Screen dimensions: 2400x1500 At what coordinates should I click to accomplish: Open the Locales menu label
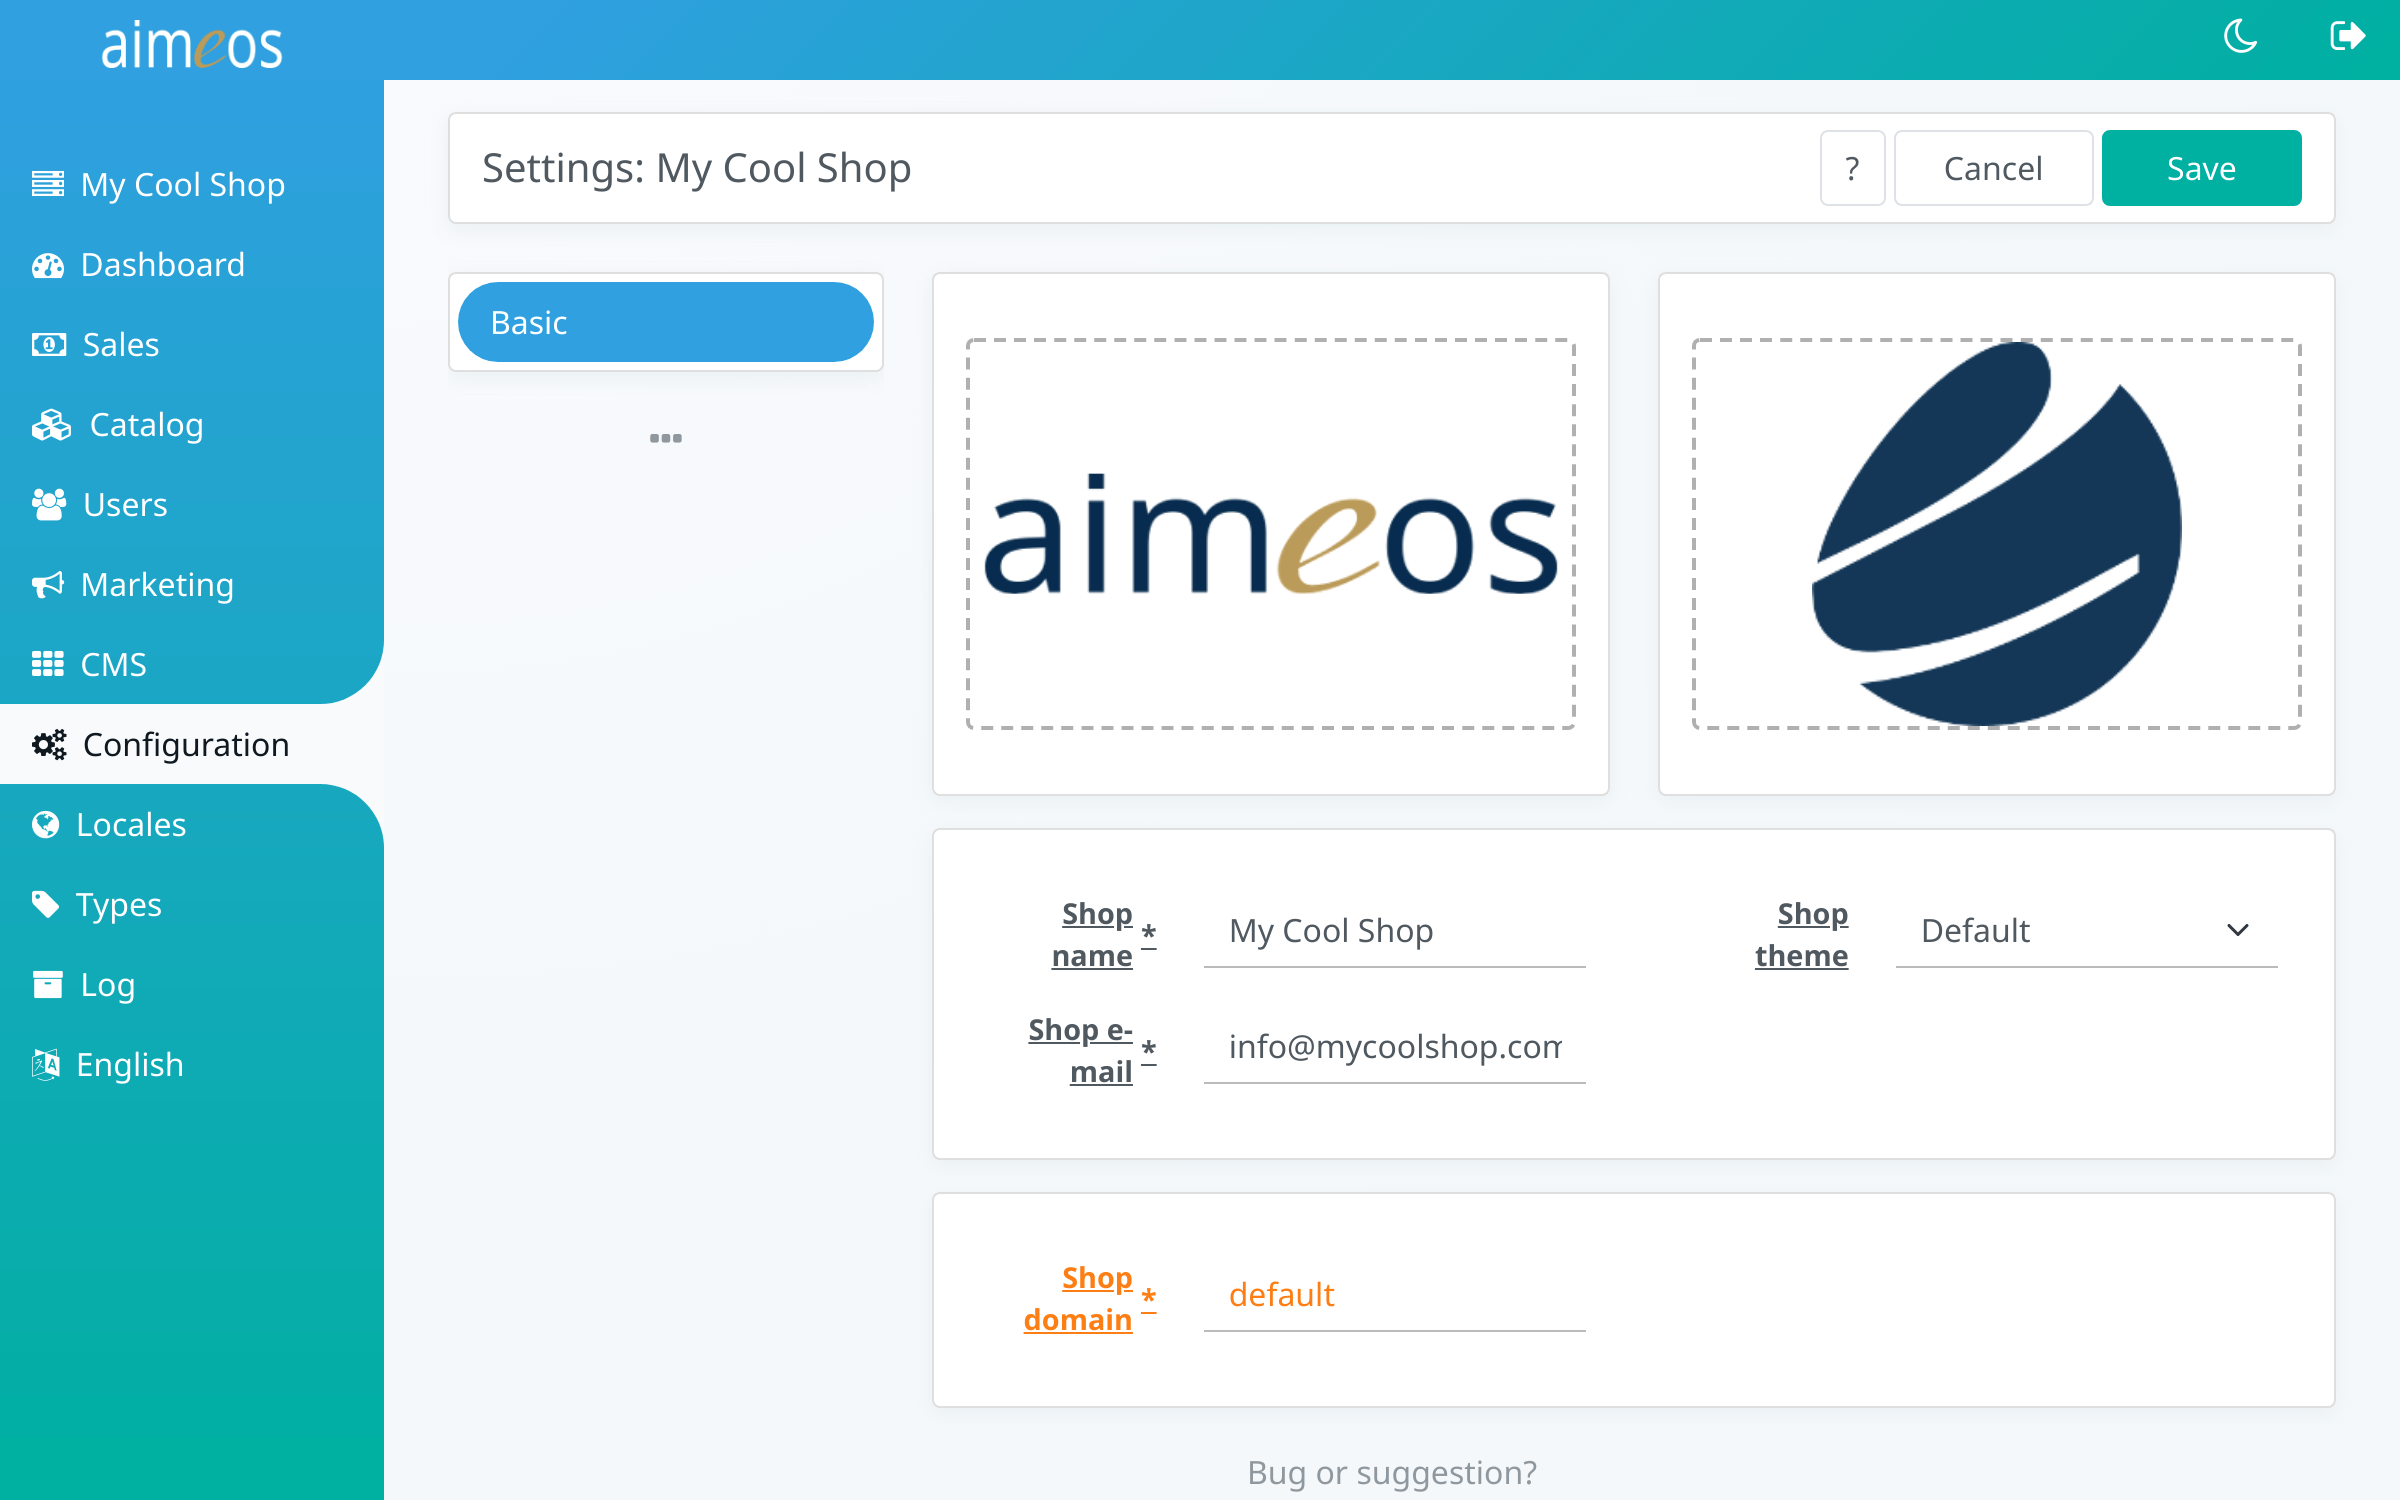[131, 825]
